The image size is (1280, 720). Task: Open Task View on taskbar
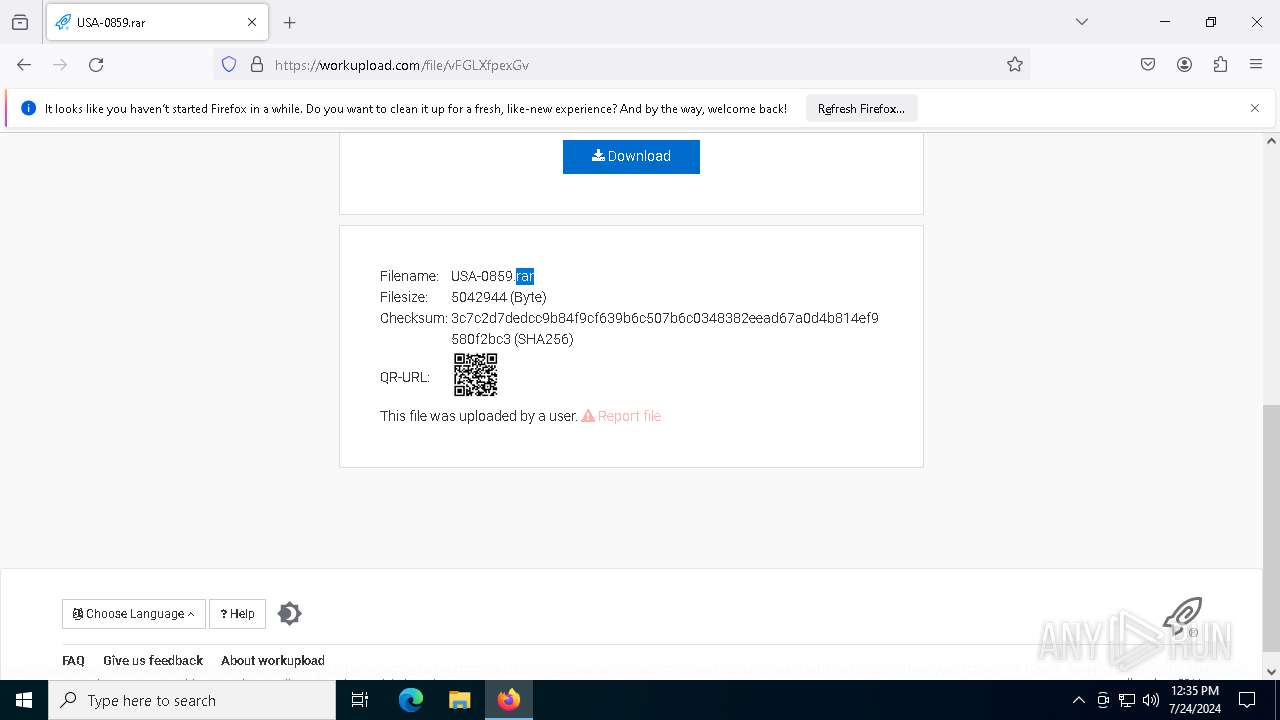(360, 700)
